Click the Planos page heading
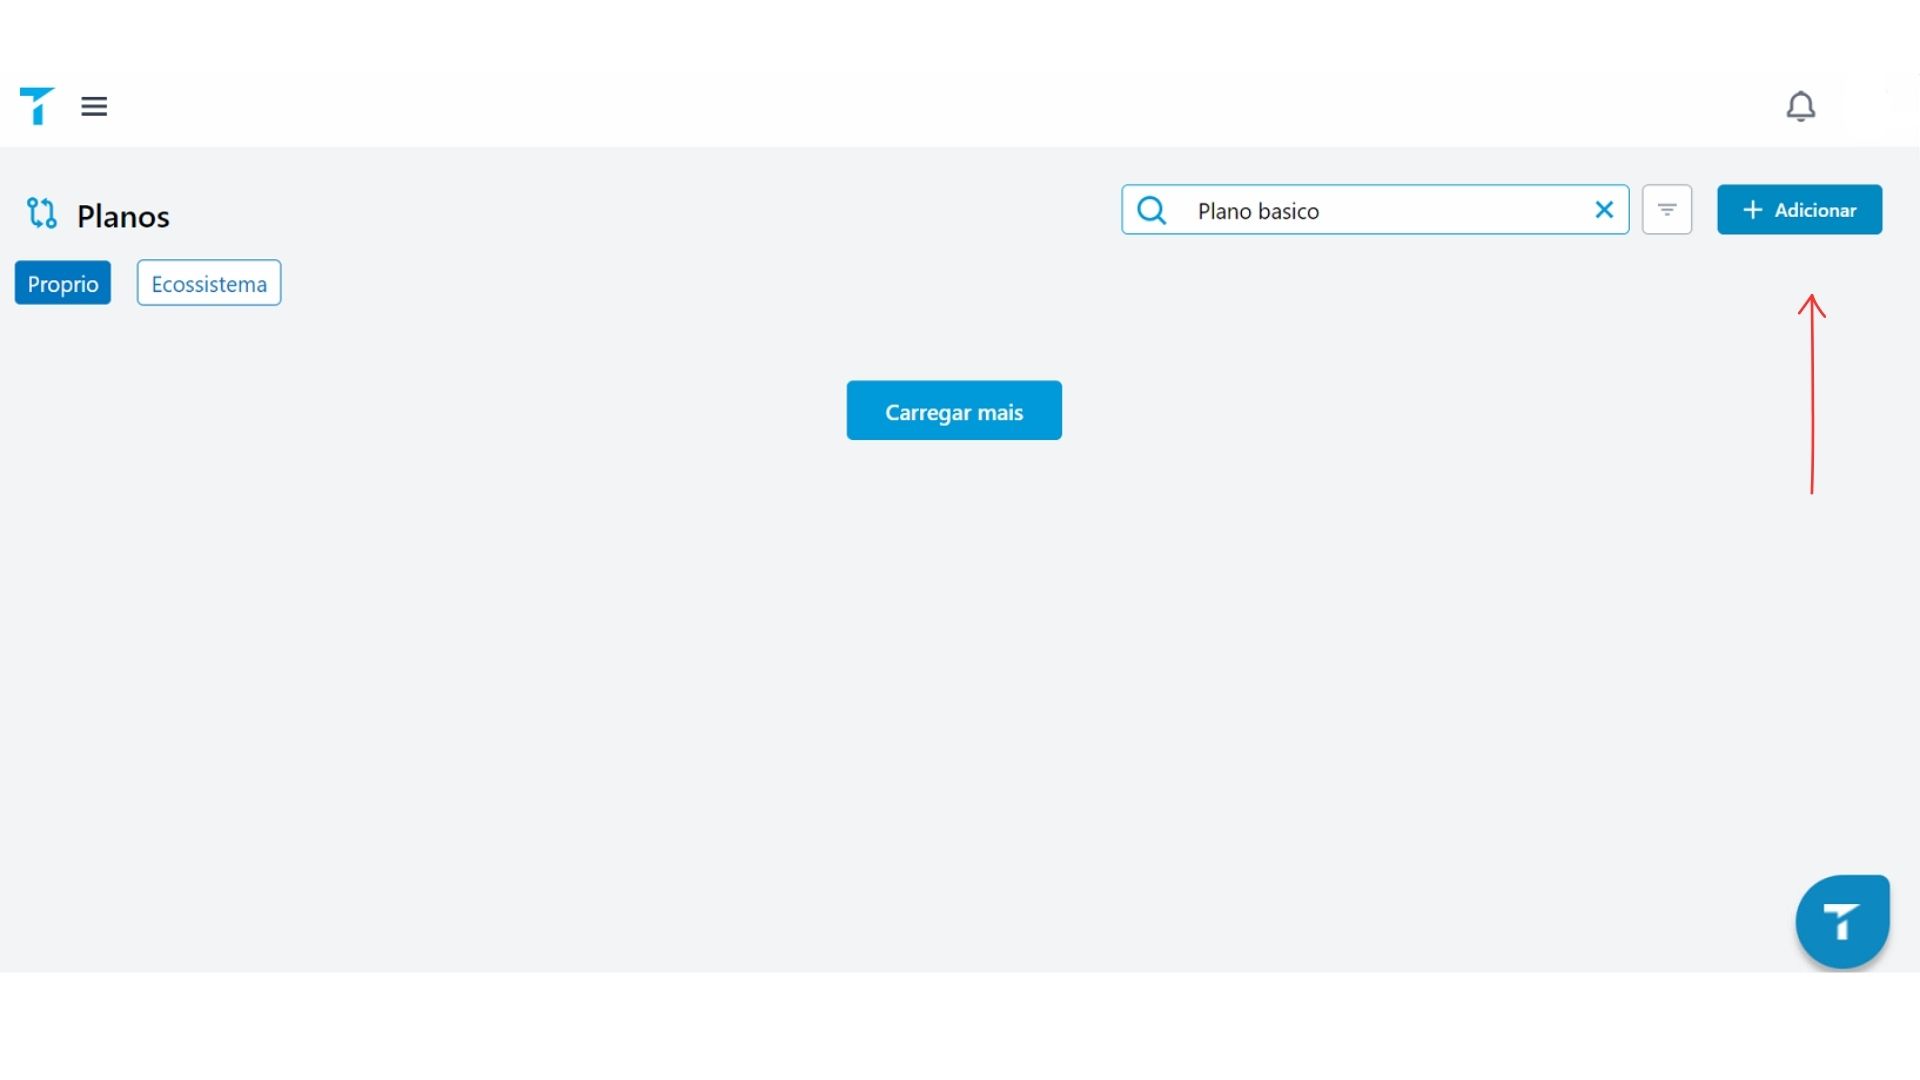Image resolution: width=1920 pixels, height=1080 pixels. 123,216
